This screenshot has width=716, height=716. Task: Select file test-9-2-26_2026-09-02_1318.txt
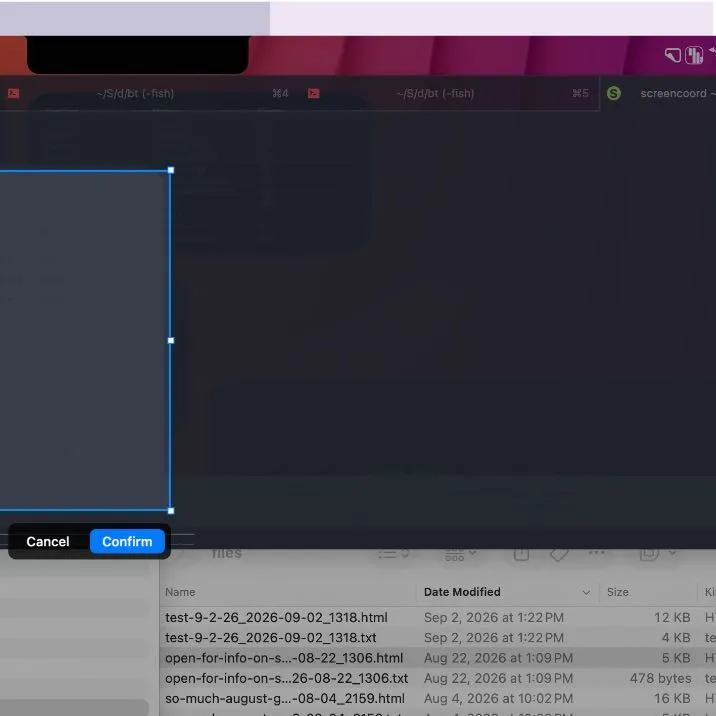(x=271, y=637)
